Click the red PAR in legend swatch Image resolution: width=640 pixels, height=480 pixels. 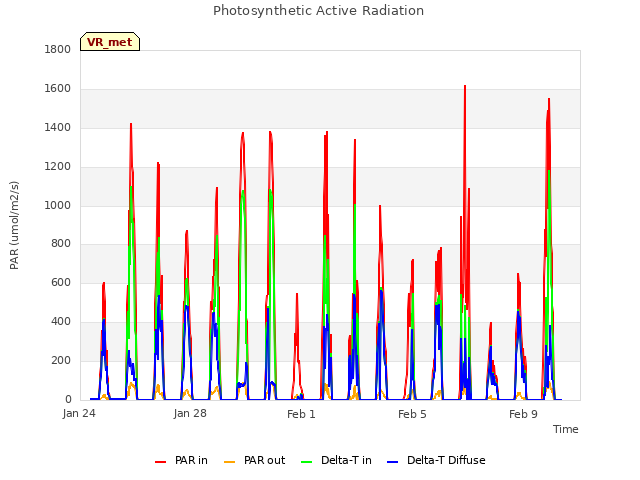click(x=160, y=462)
